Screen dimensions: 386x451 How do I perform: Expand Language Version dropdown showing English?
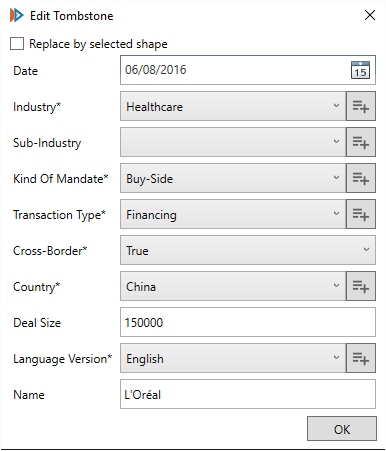[x=233, y=358]
